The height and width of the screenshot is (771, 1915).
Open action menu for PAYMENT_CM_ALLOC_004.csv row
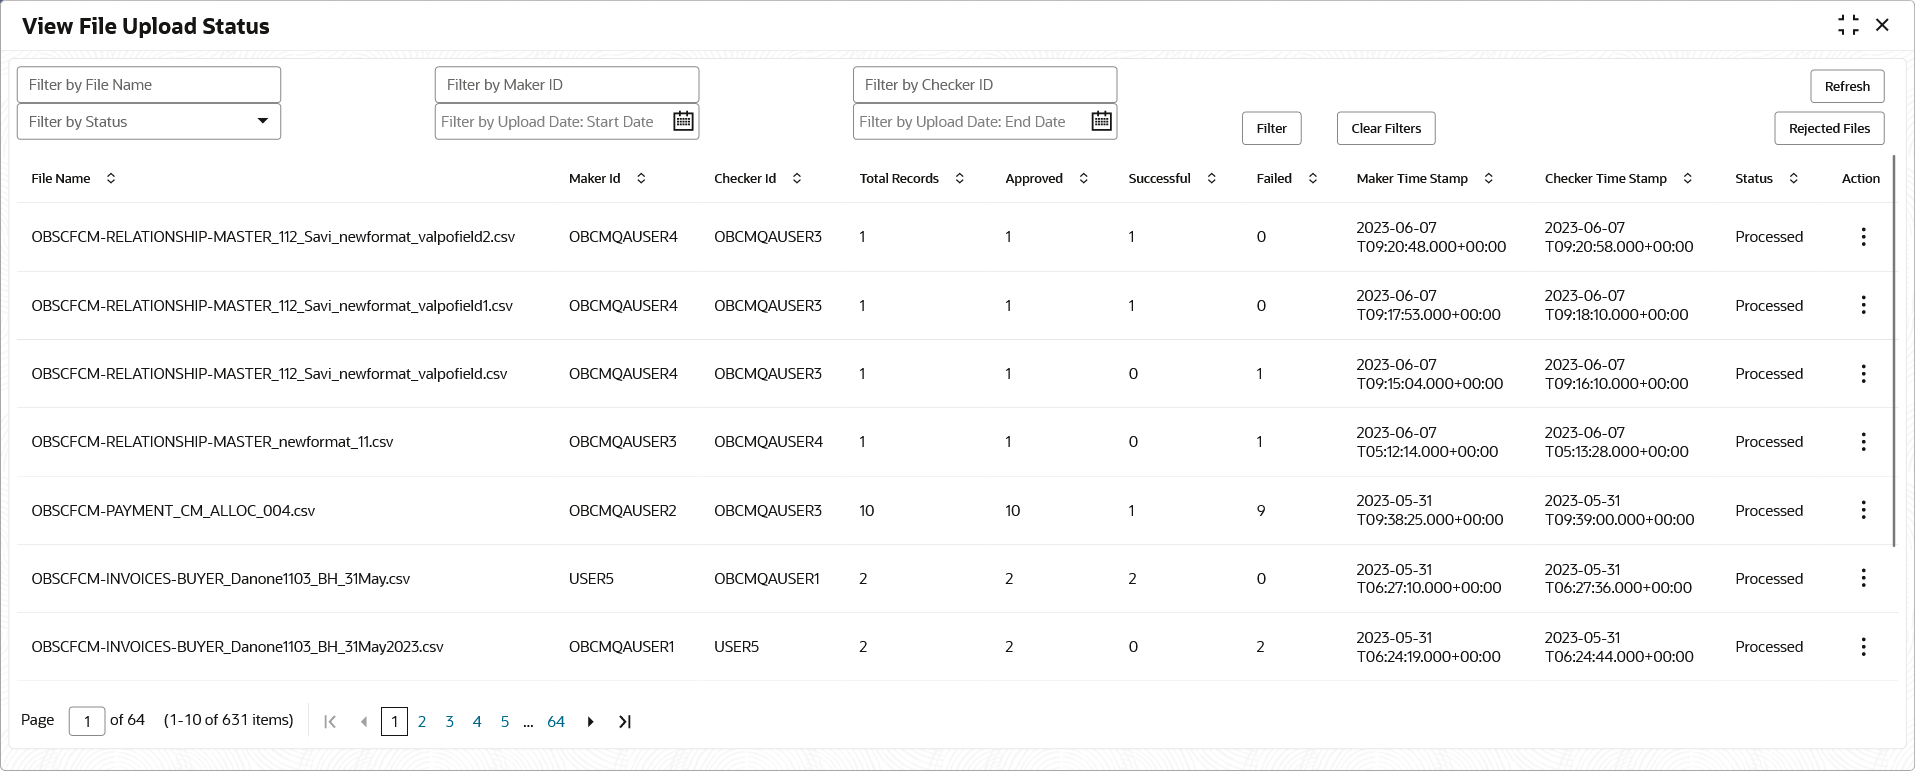tap(1863, 510)
